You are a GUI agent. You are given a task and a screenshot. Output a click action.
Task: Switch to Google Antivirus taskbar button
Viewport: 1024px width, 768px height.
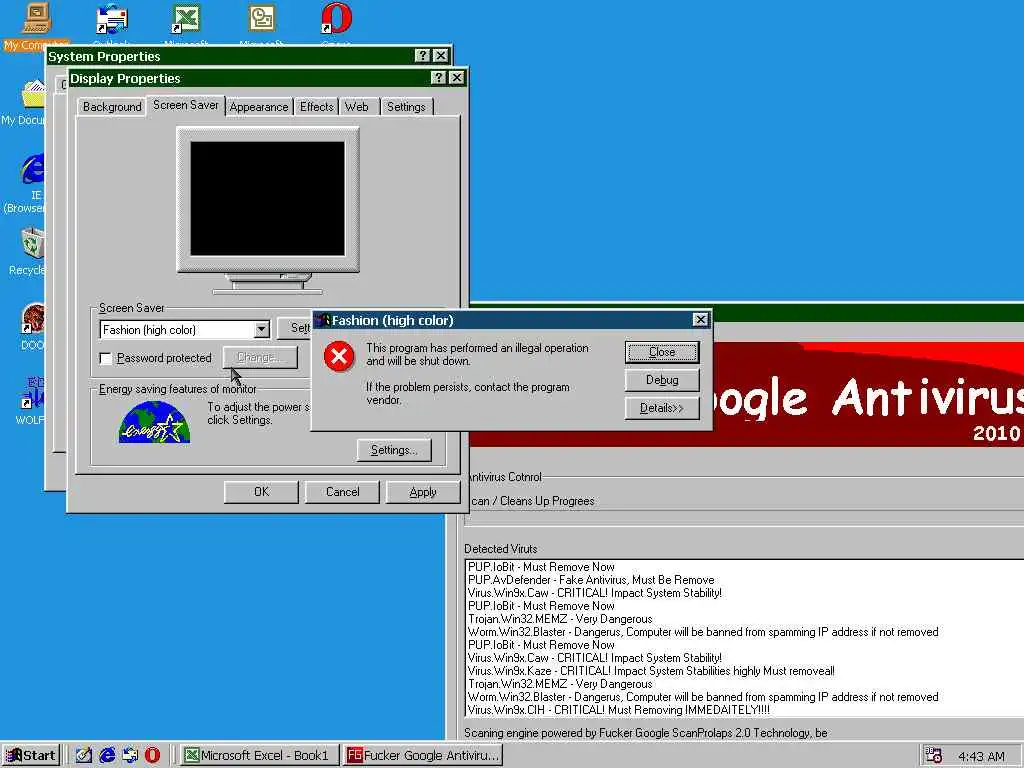pos(423,756)
